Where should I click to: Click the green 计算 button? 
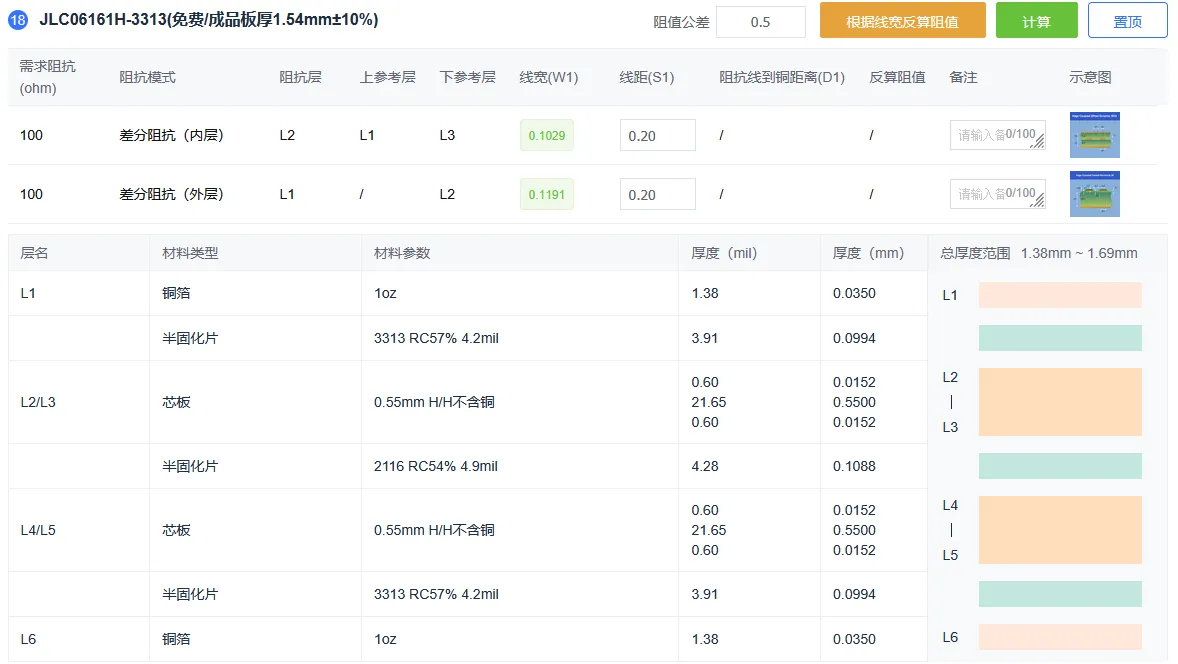tap(1036, 20)
